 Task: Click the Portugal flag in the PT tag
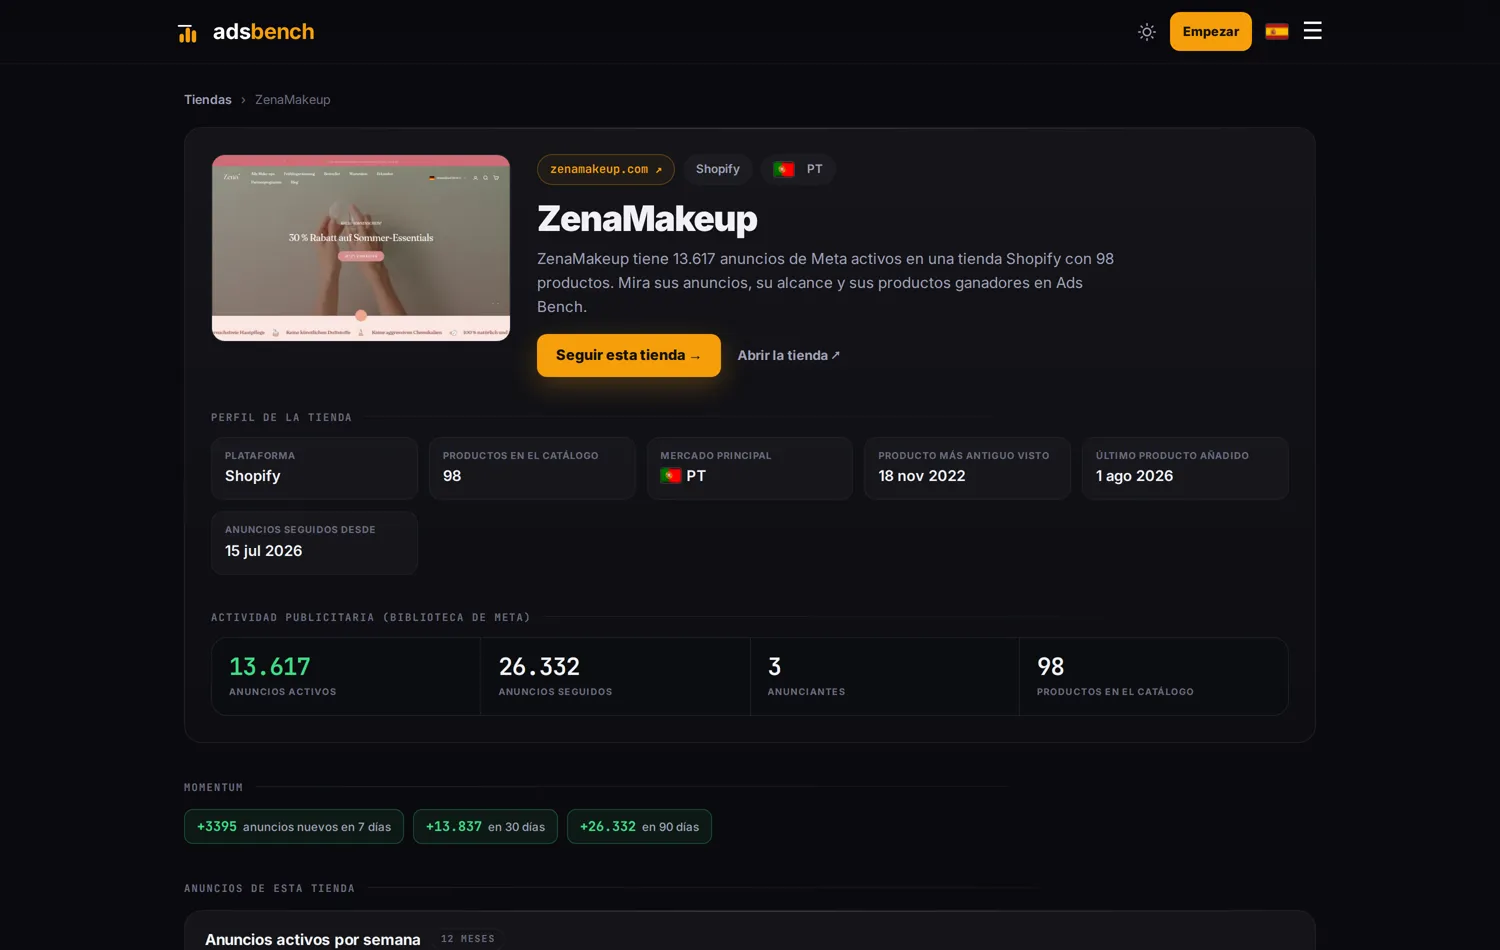tap(784, 169)
